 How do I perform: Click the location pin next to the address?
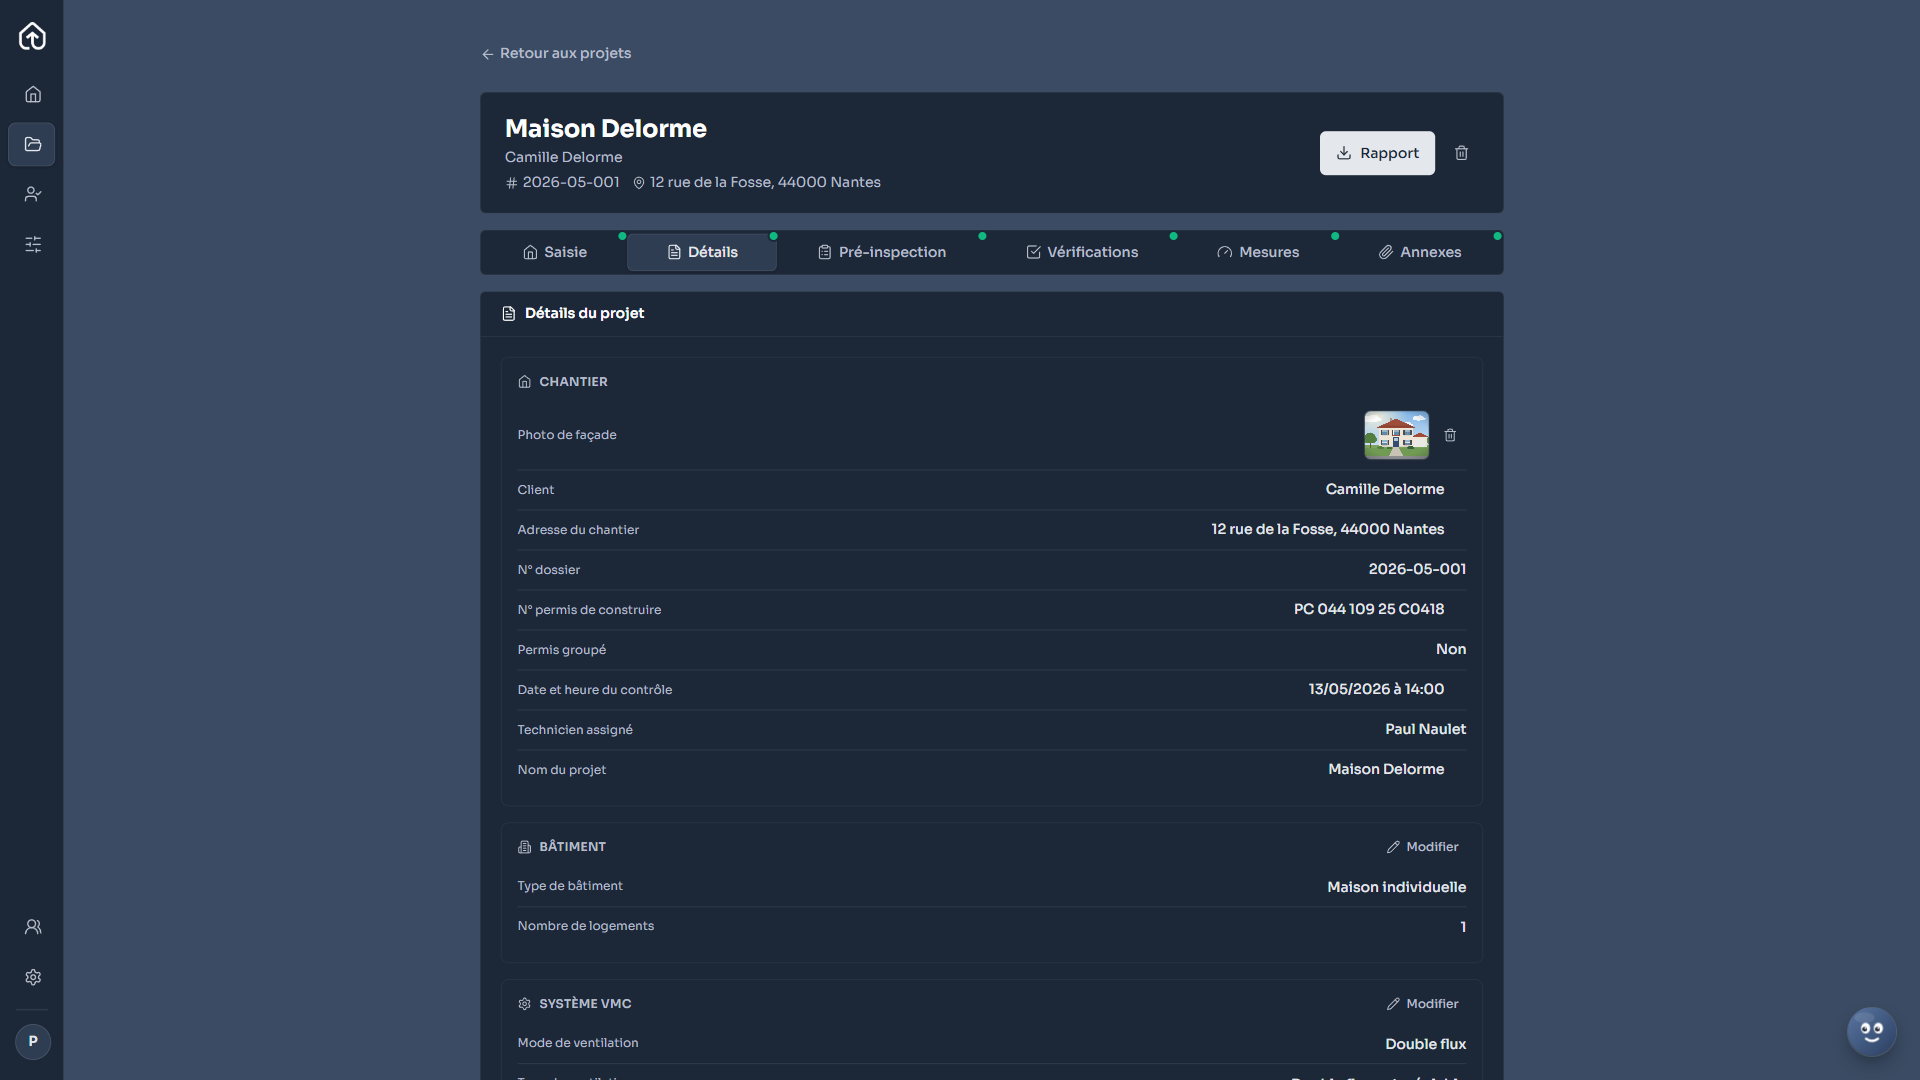[638, 183]
